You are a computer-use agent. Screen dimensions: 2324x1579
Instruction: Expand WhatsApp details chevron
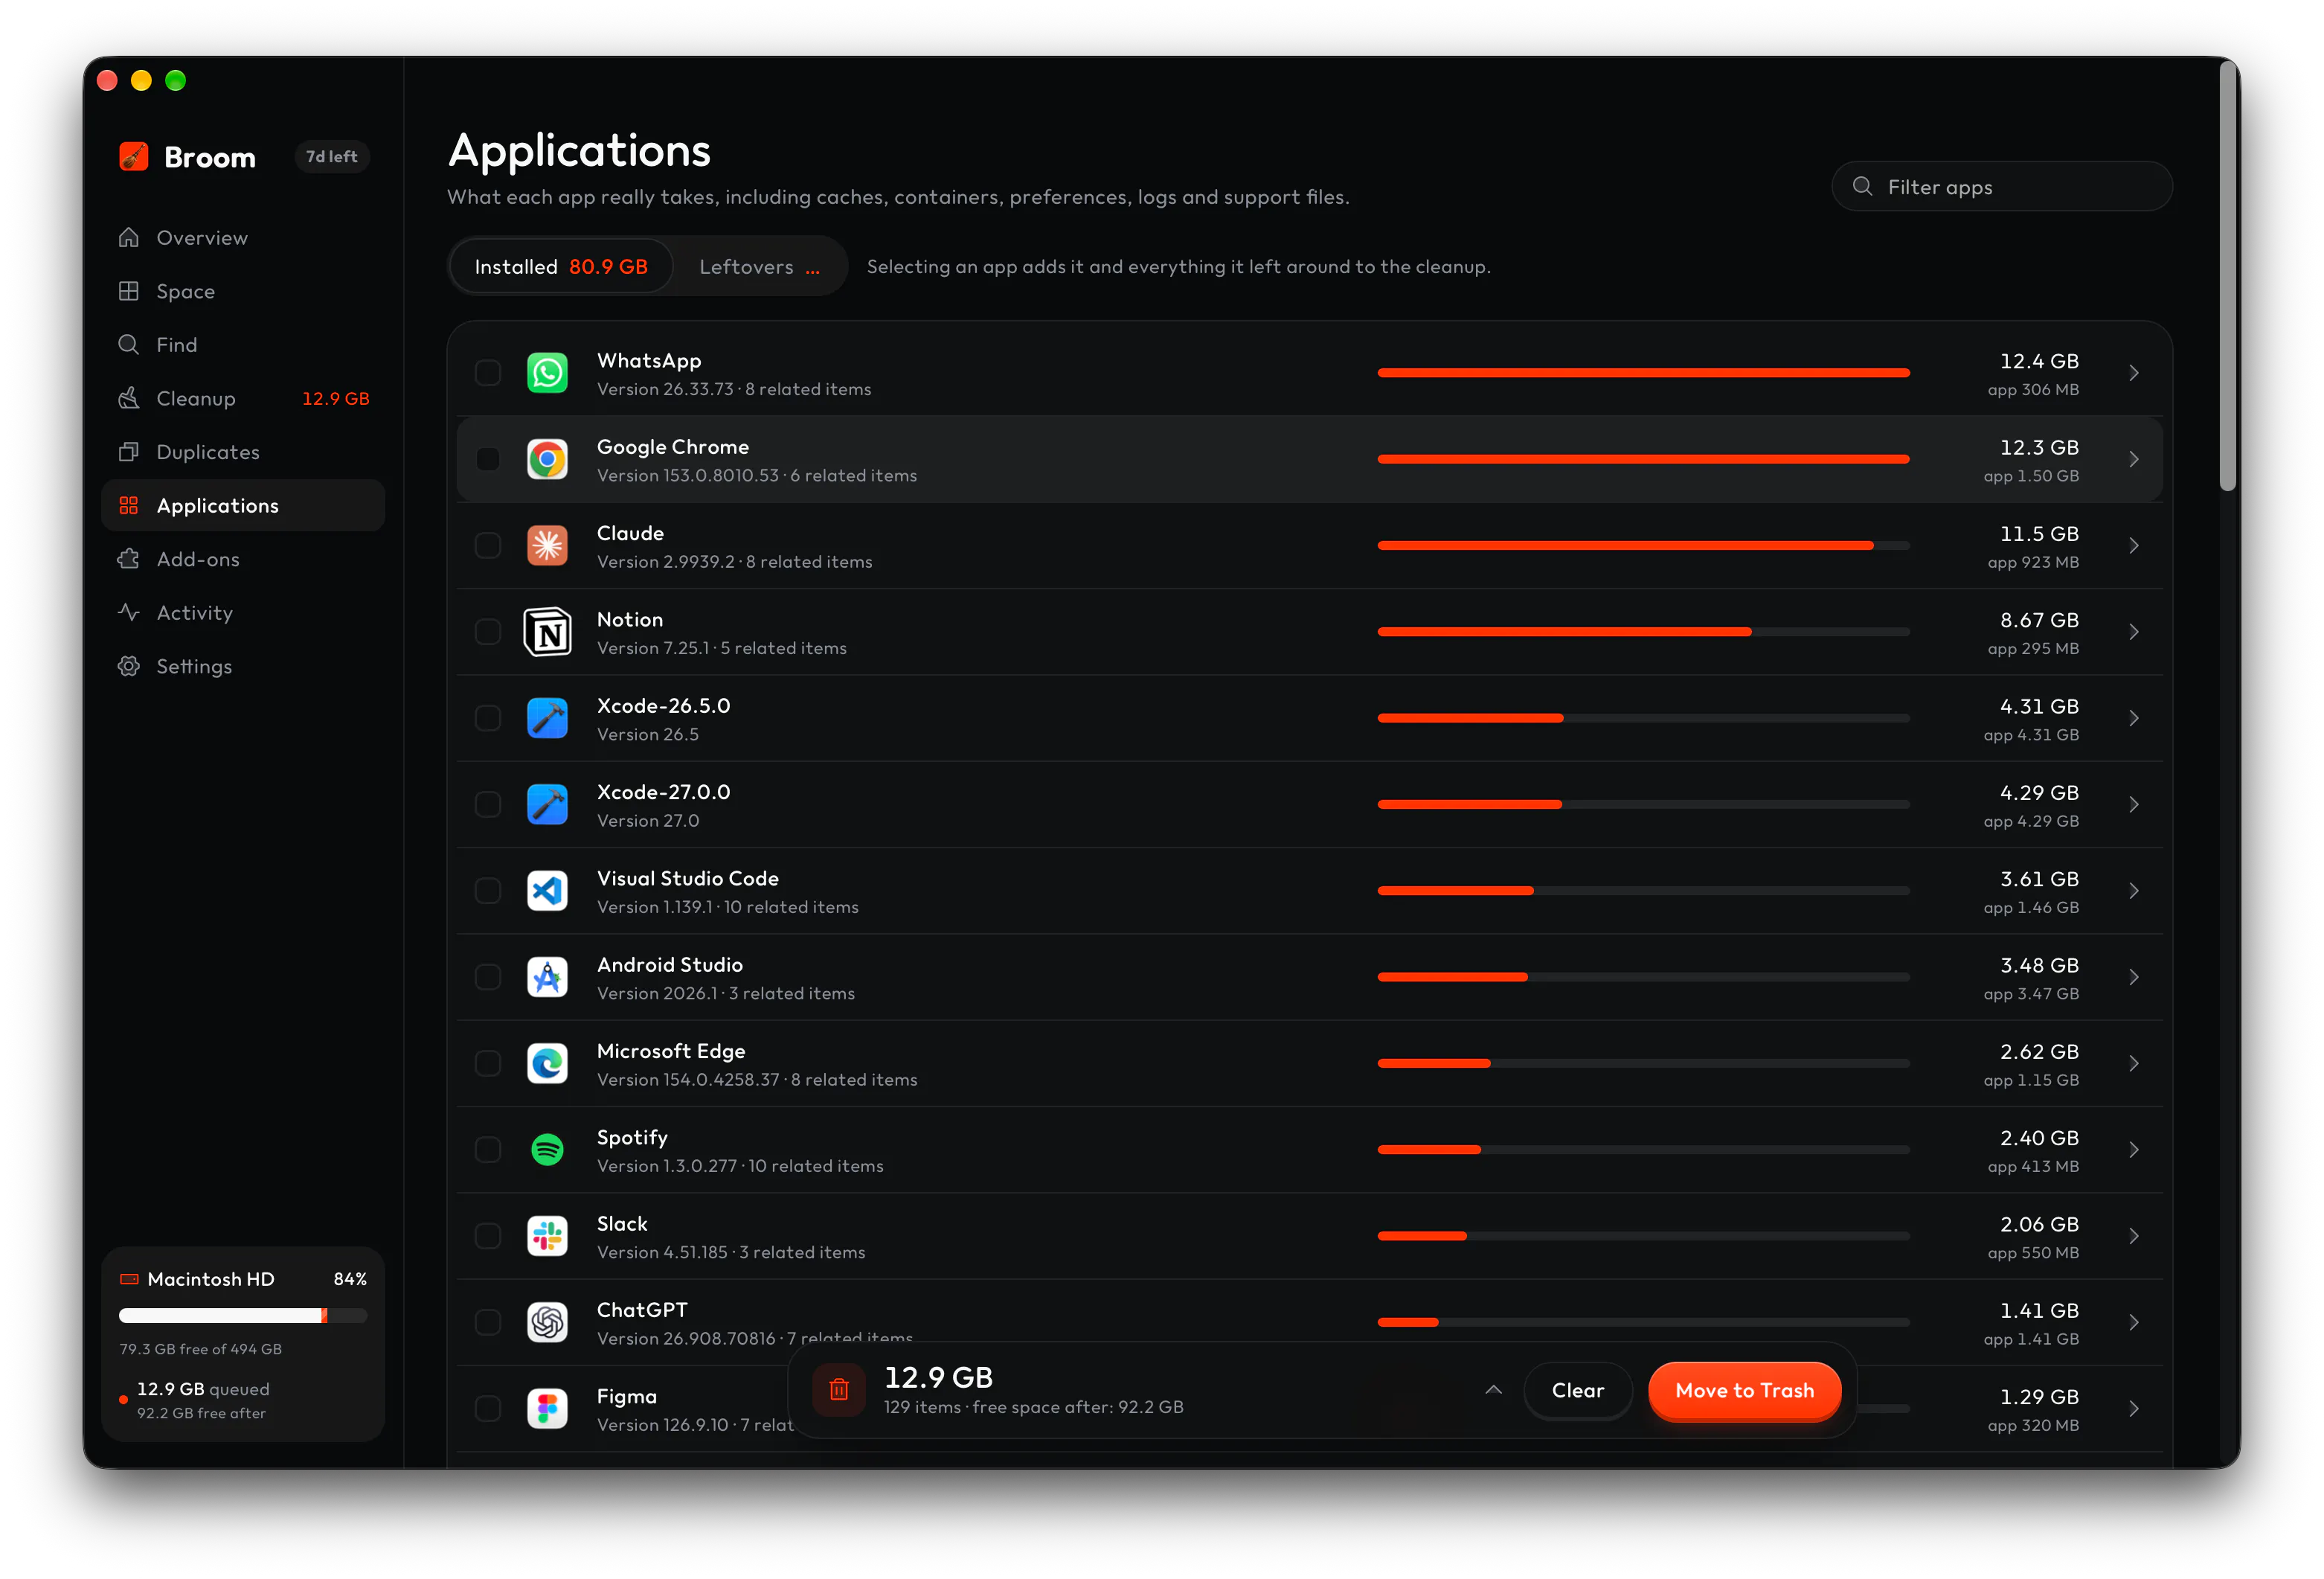(2134, 373)
